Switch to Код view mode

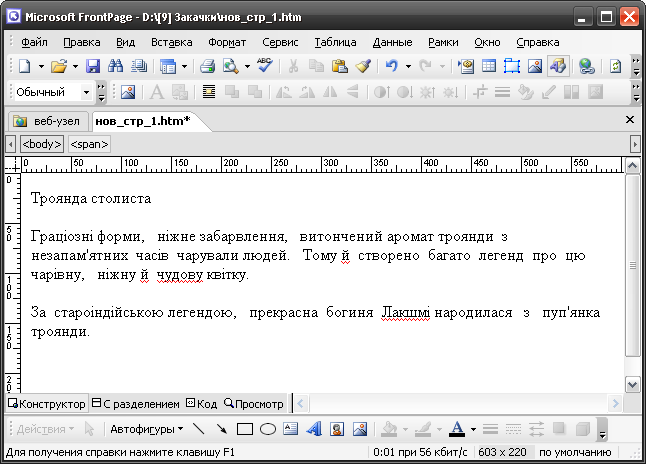coord(201,404)
